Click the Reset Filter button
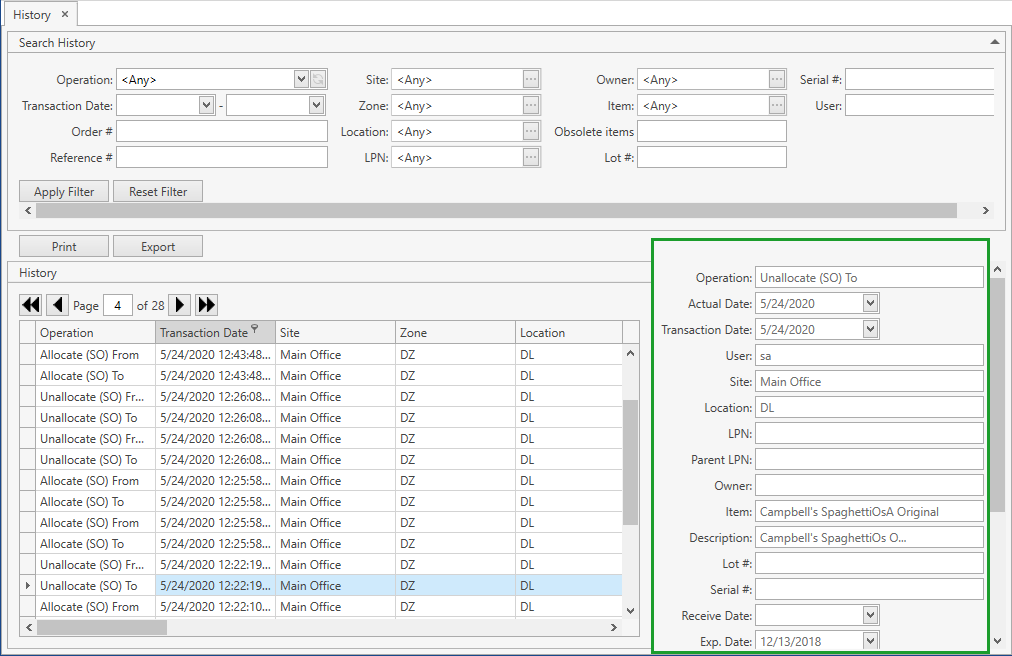 coord(158,192)
